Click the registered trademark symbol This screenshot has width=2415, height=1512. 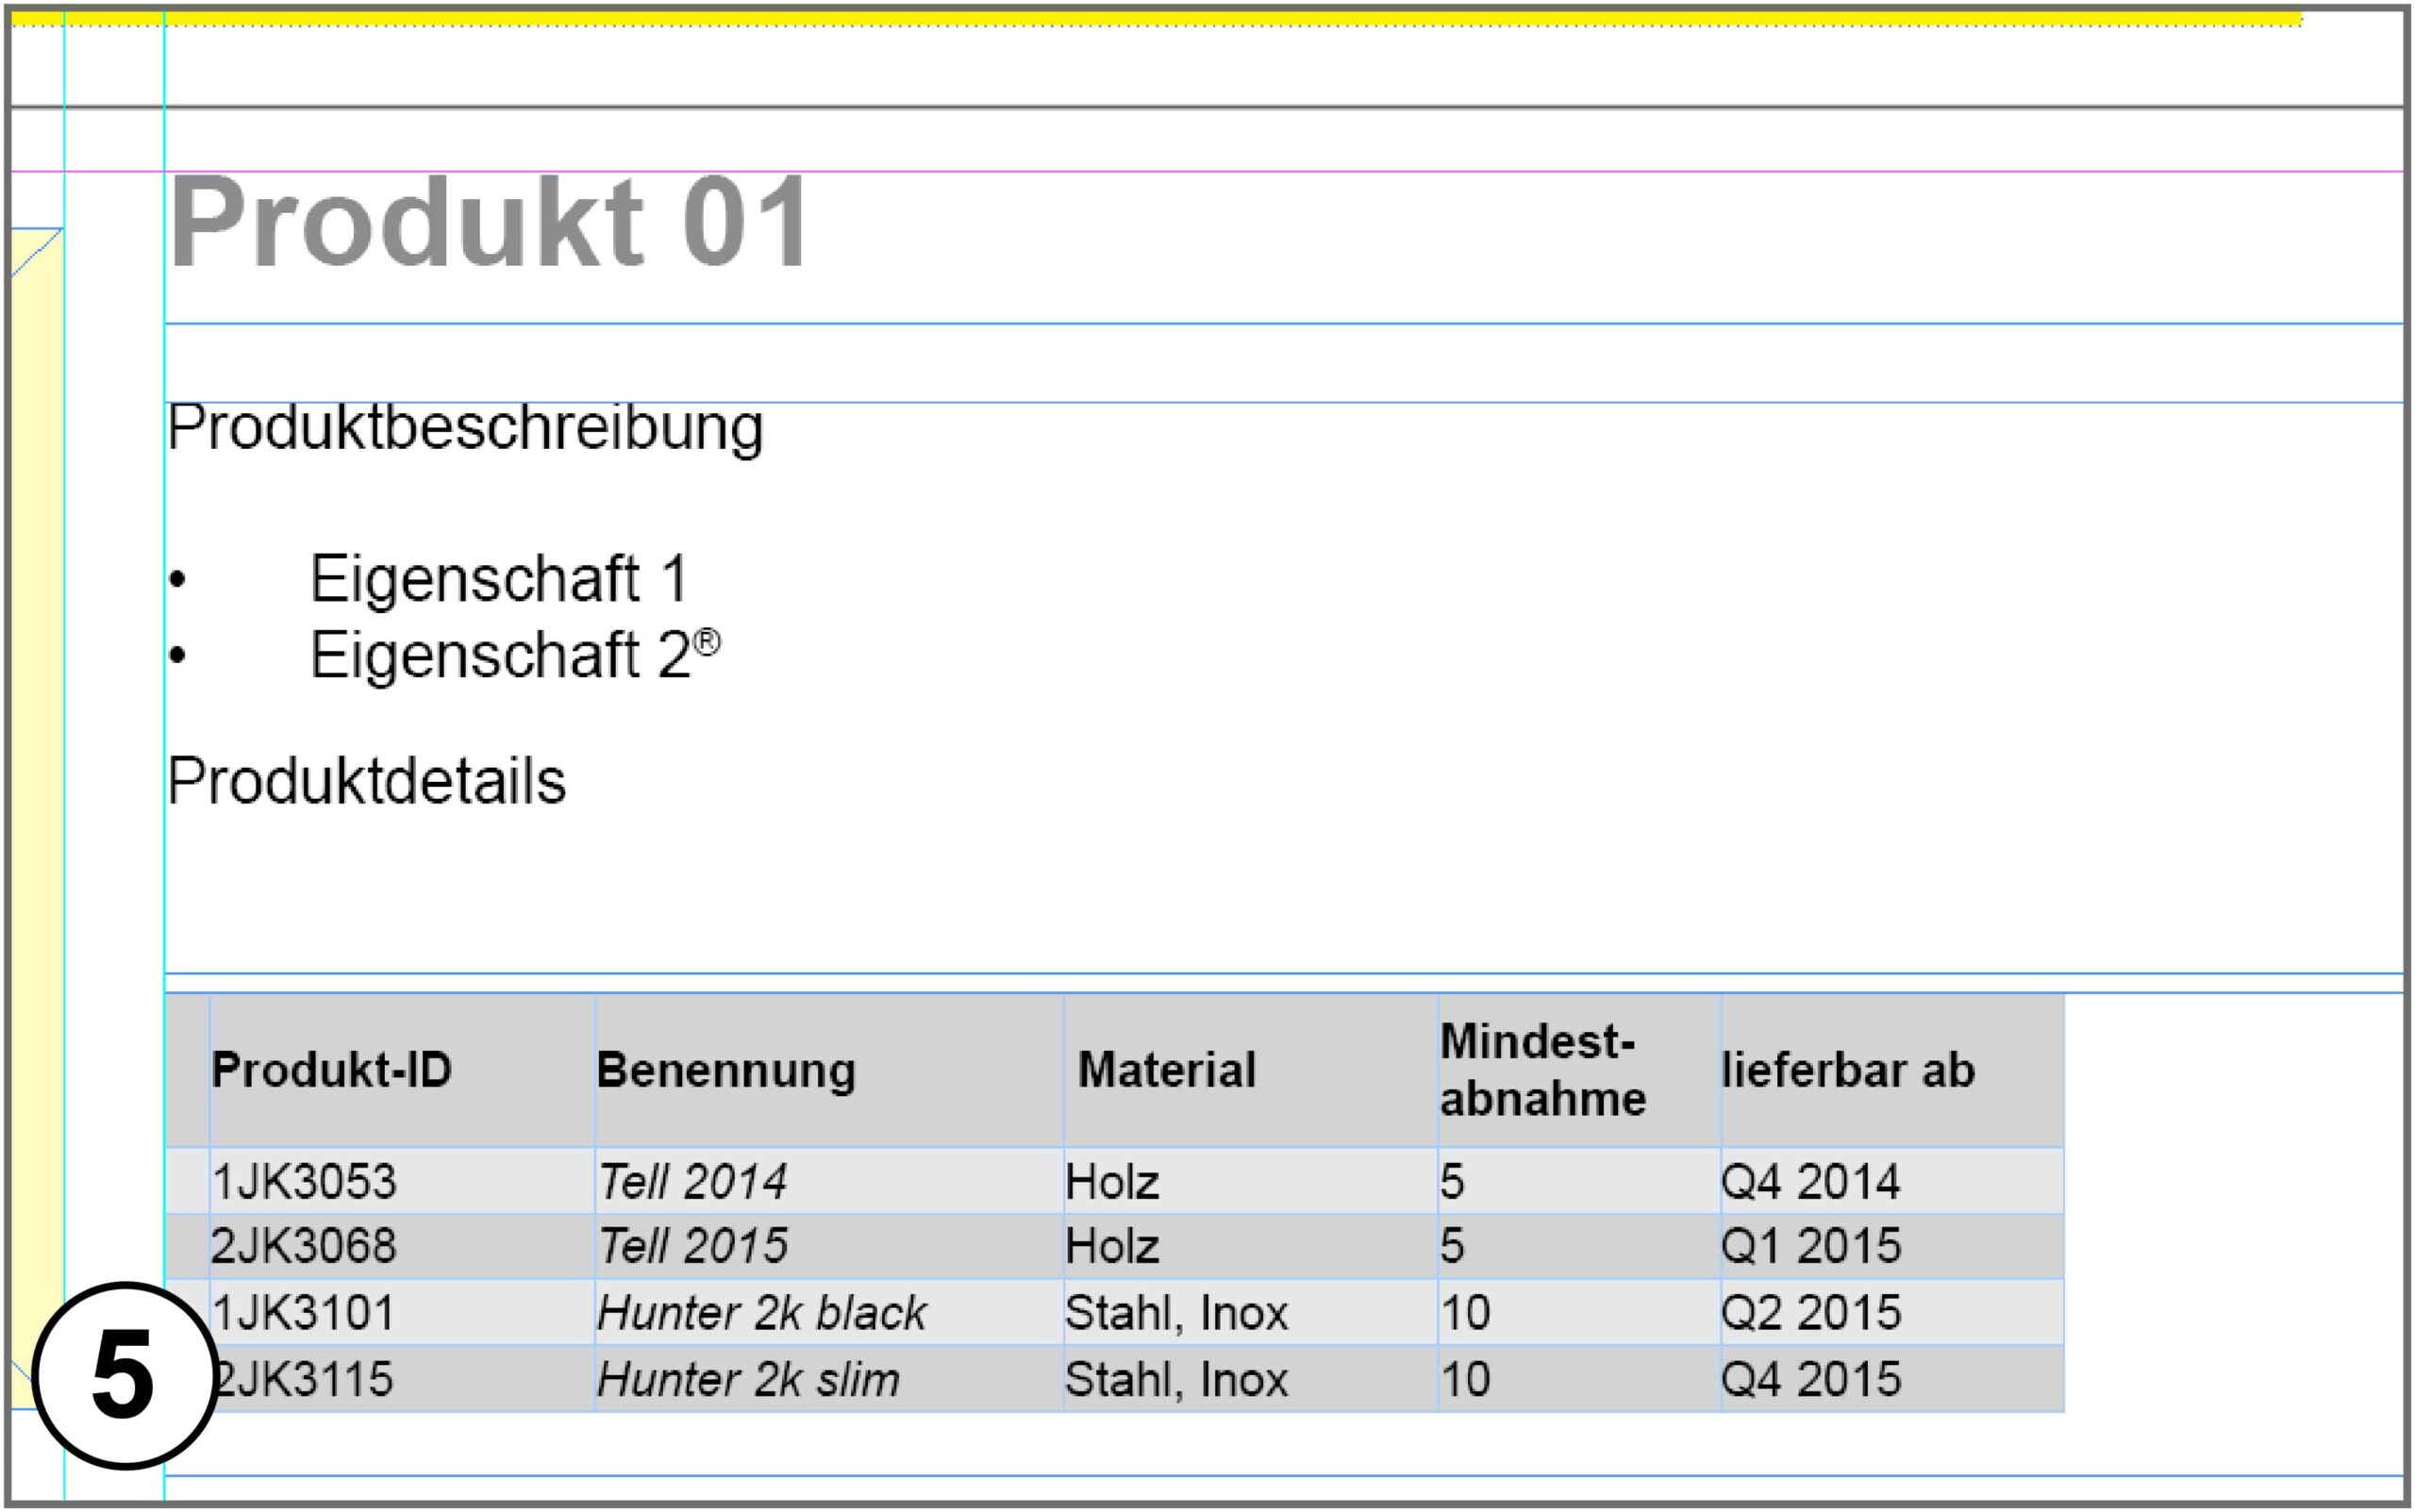706,641
